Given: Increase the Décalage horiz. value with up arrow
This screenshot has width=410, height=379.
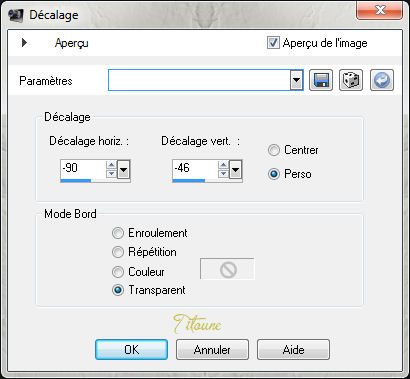Looking at the screenshot, I should (x=112, y=165).
